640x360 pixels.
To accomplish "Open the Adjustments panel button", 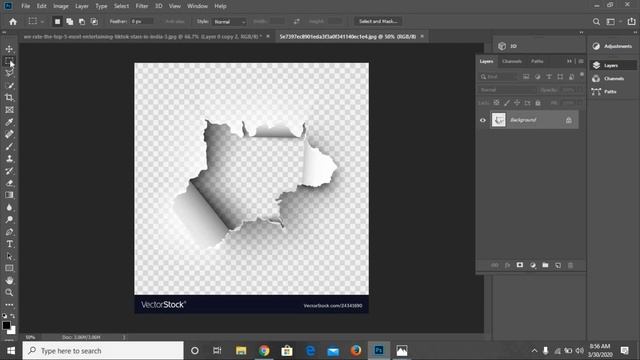I will [612, 46].
